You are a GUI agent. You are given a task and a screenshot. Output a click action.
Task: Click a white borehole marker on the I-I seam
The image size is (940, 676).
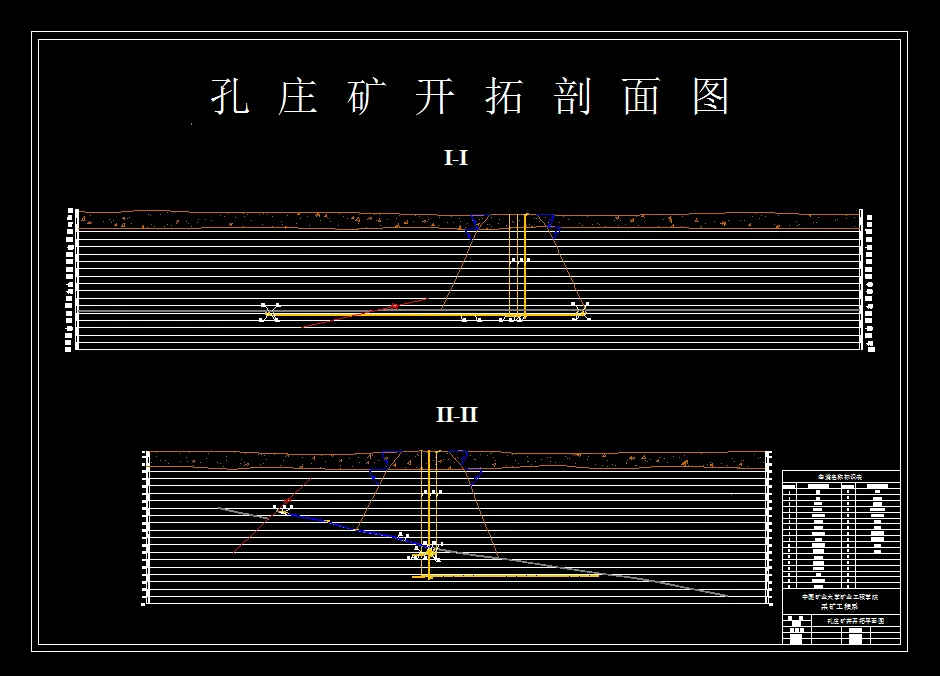(270, 313)
